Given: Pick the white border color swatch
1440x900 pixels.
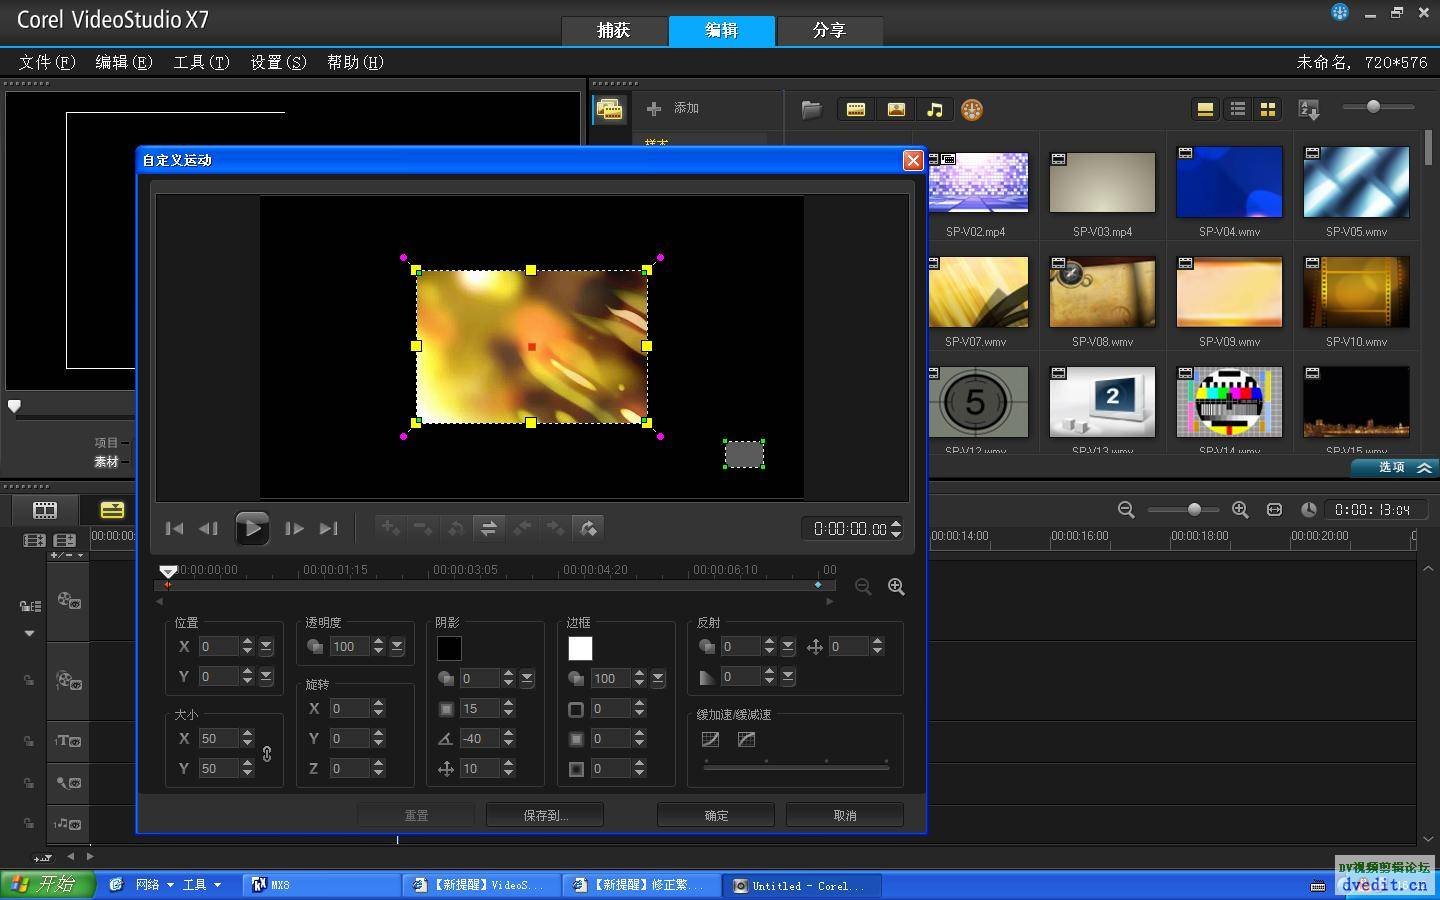Looking at the screenshot, I should 580,648.
